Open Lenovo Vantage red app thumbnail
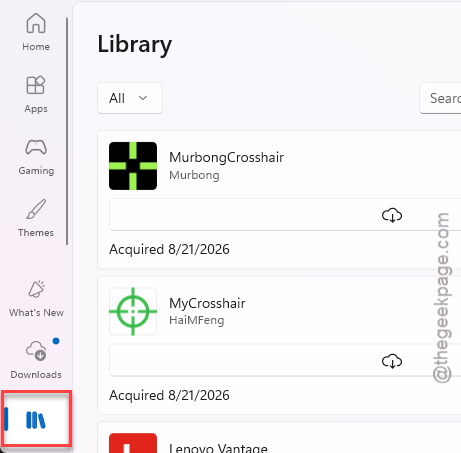 coord(133,443)
